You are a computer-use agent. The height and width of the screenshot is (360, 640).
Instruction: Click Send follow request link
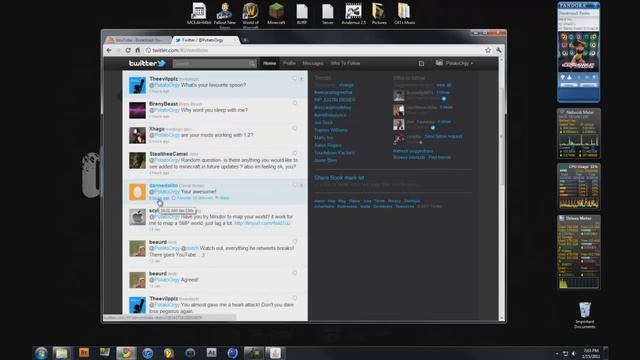pyautogui.click(x=443, y=136)
